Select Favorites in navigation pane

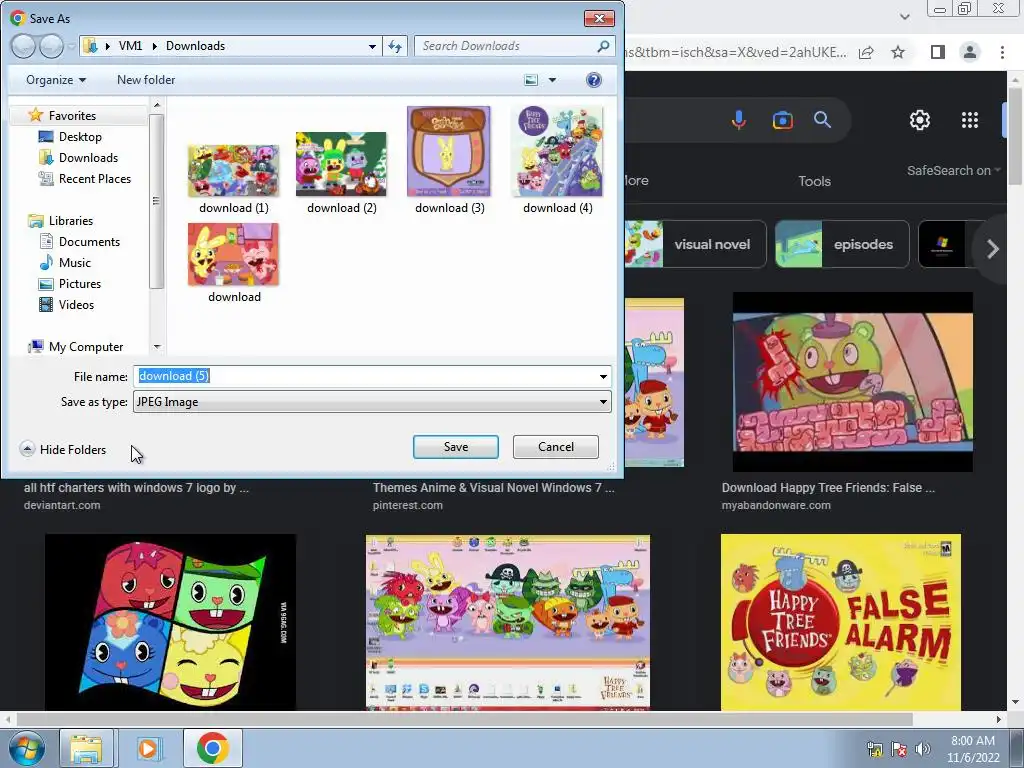pyautogui.click(x=72, y=116)
